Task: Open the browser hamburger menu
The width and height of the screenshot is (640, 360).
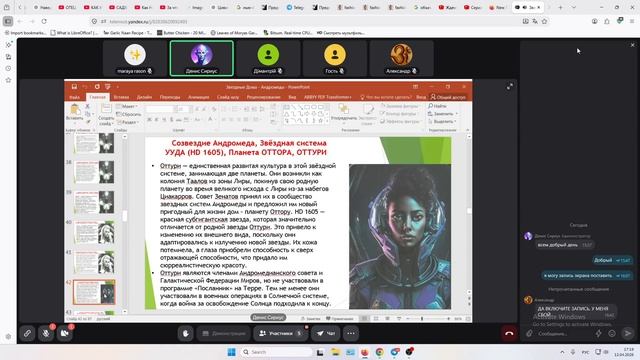Action: tap(632, 21)
